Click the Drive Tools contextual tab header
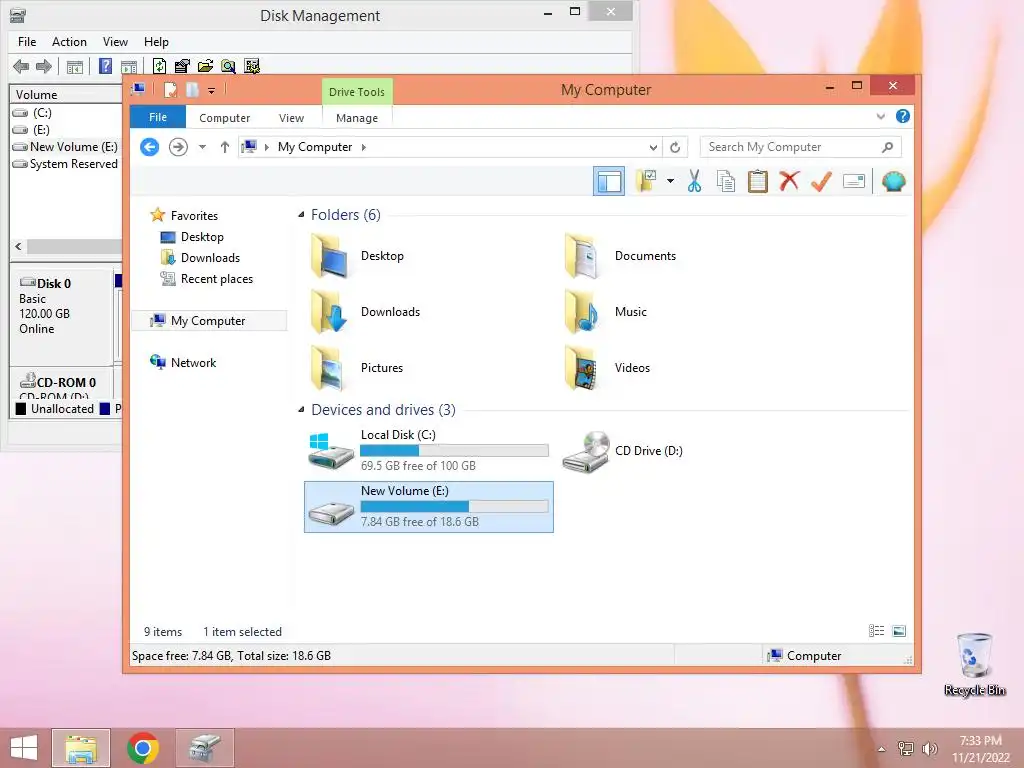Screen dimensions: 1024x768 (x=357, y=92)
